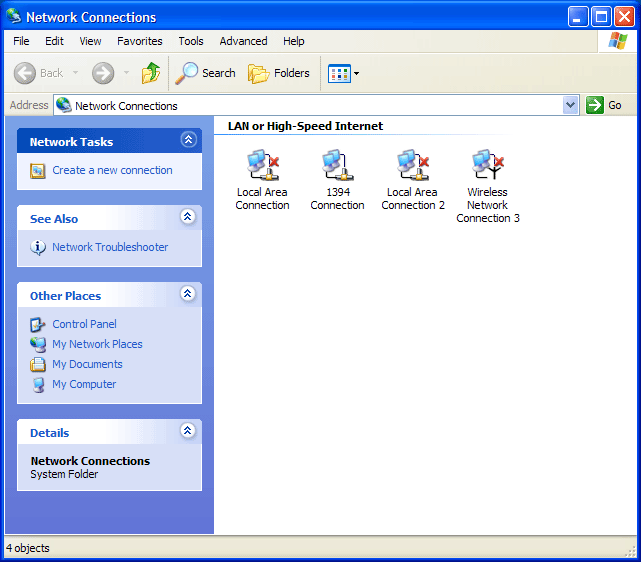The width and height of the screenshot is (641, 562).
Task: Click the Go button beside address bar
Action: [605, 105]
